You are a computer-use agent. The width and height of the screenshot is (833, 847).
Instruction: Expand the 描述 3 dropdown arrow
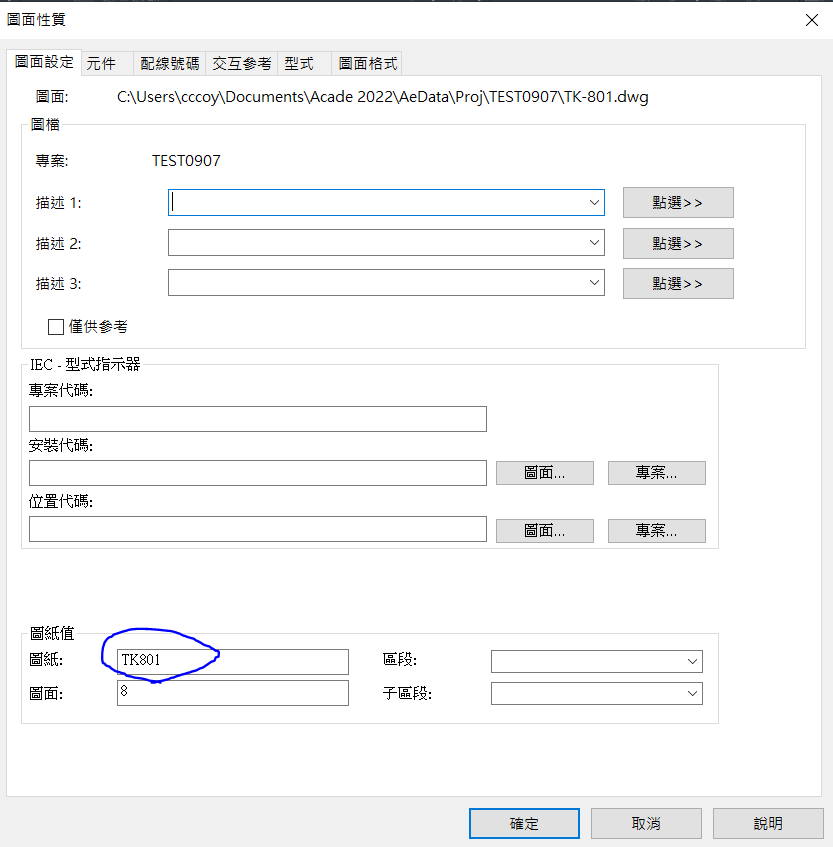point(594,283)
